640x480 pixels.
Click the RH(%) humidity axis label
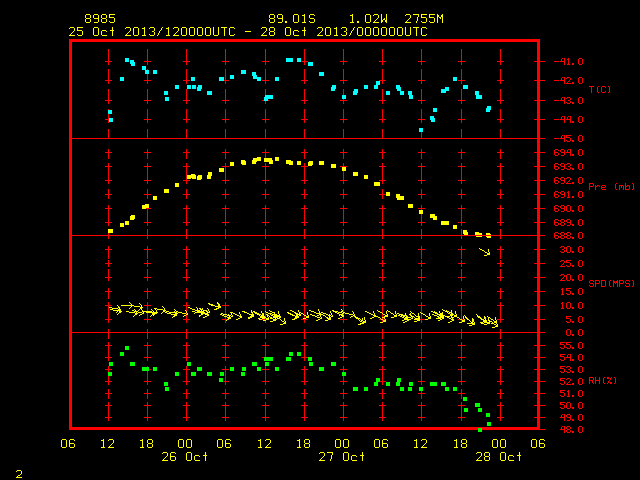(602, 381)
